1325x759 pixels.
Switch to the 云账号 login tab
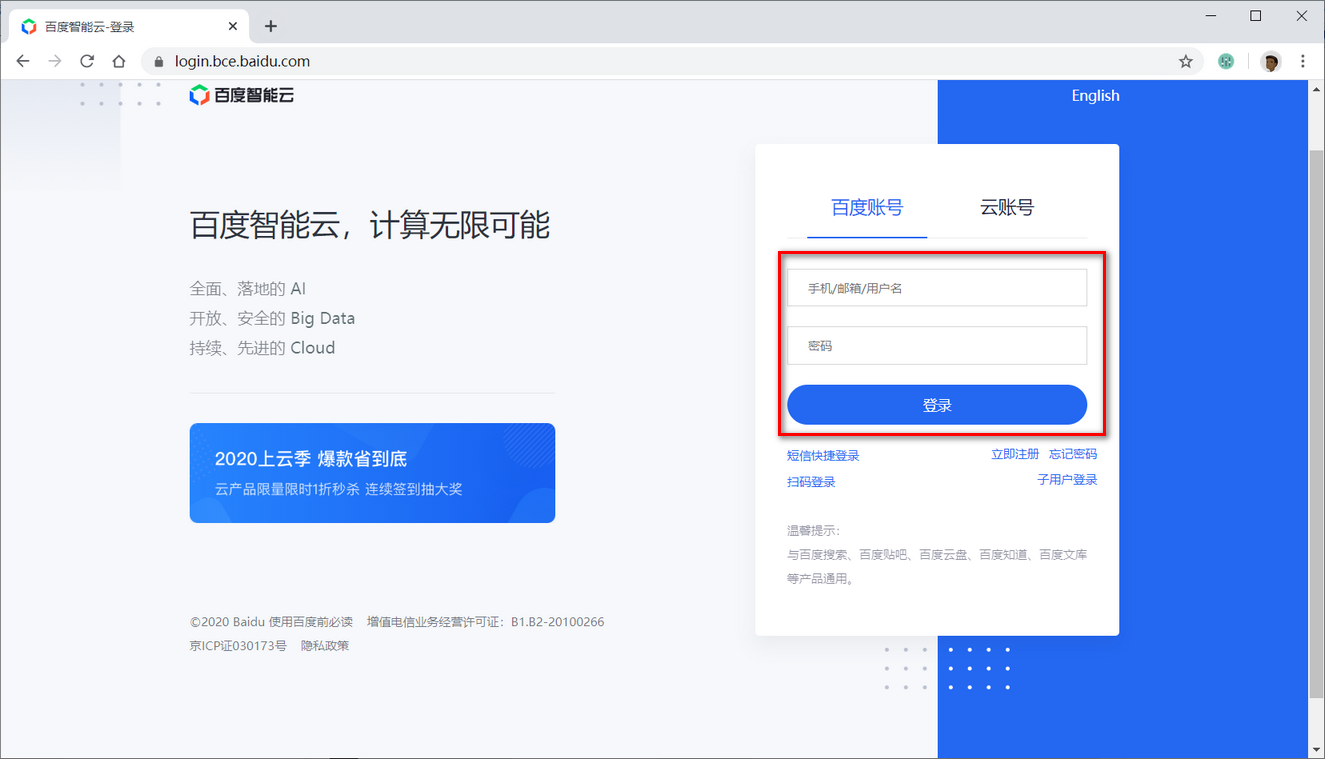(x=1006, y=207)
